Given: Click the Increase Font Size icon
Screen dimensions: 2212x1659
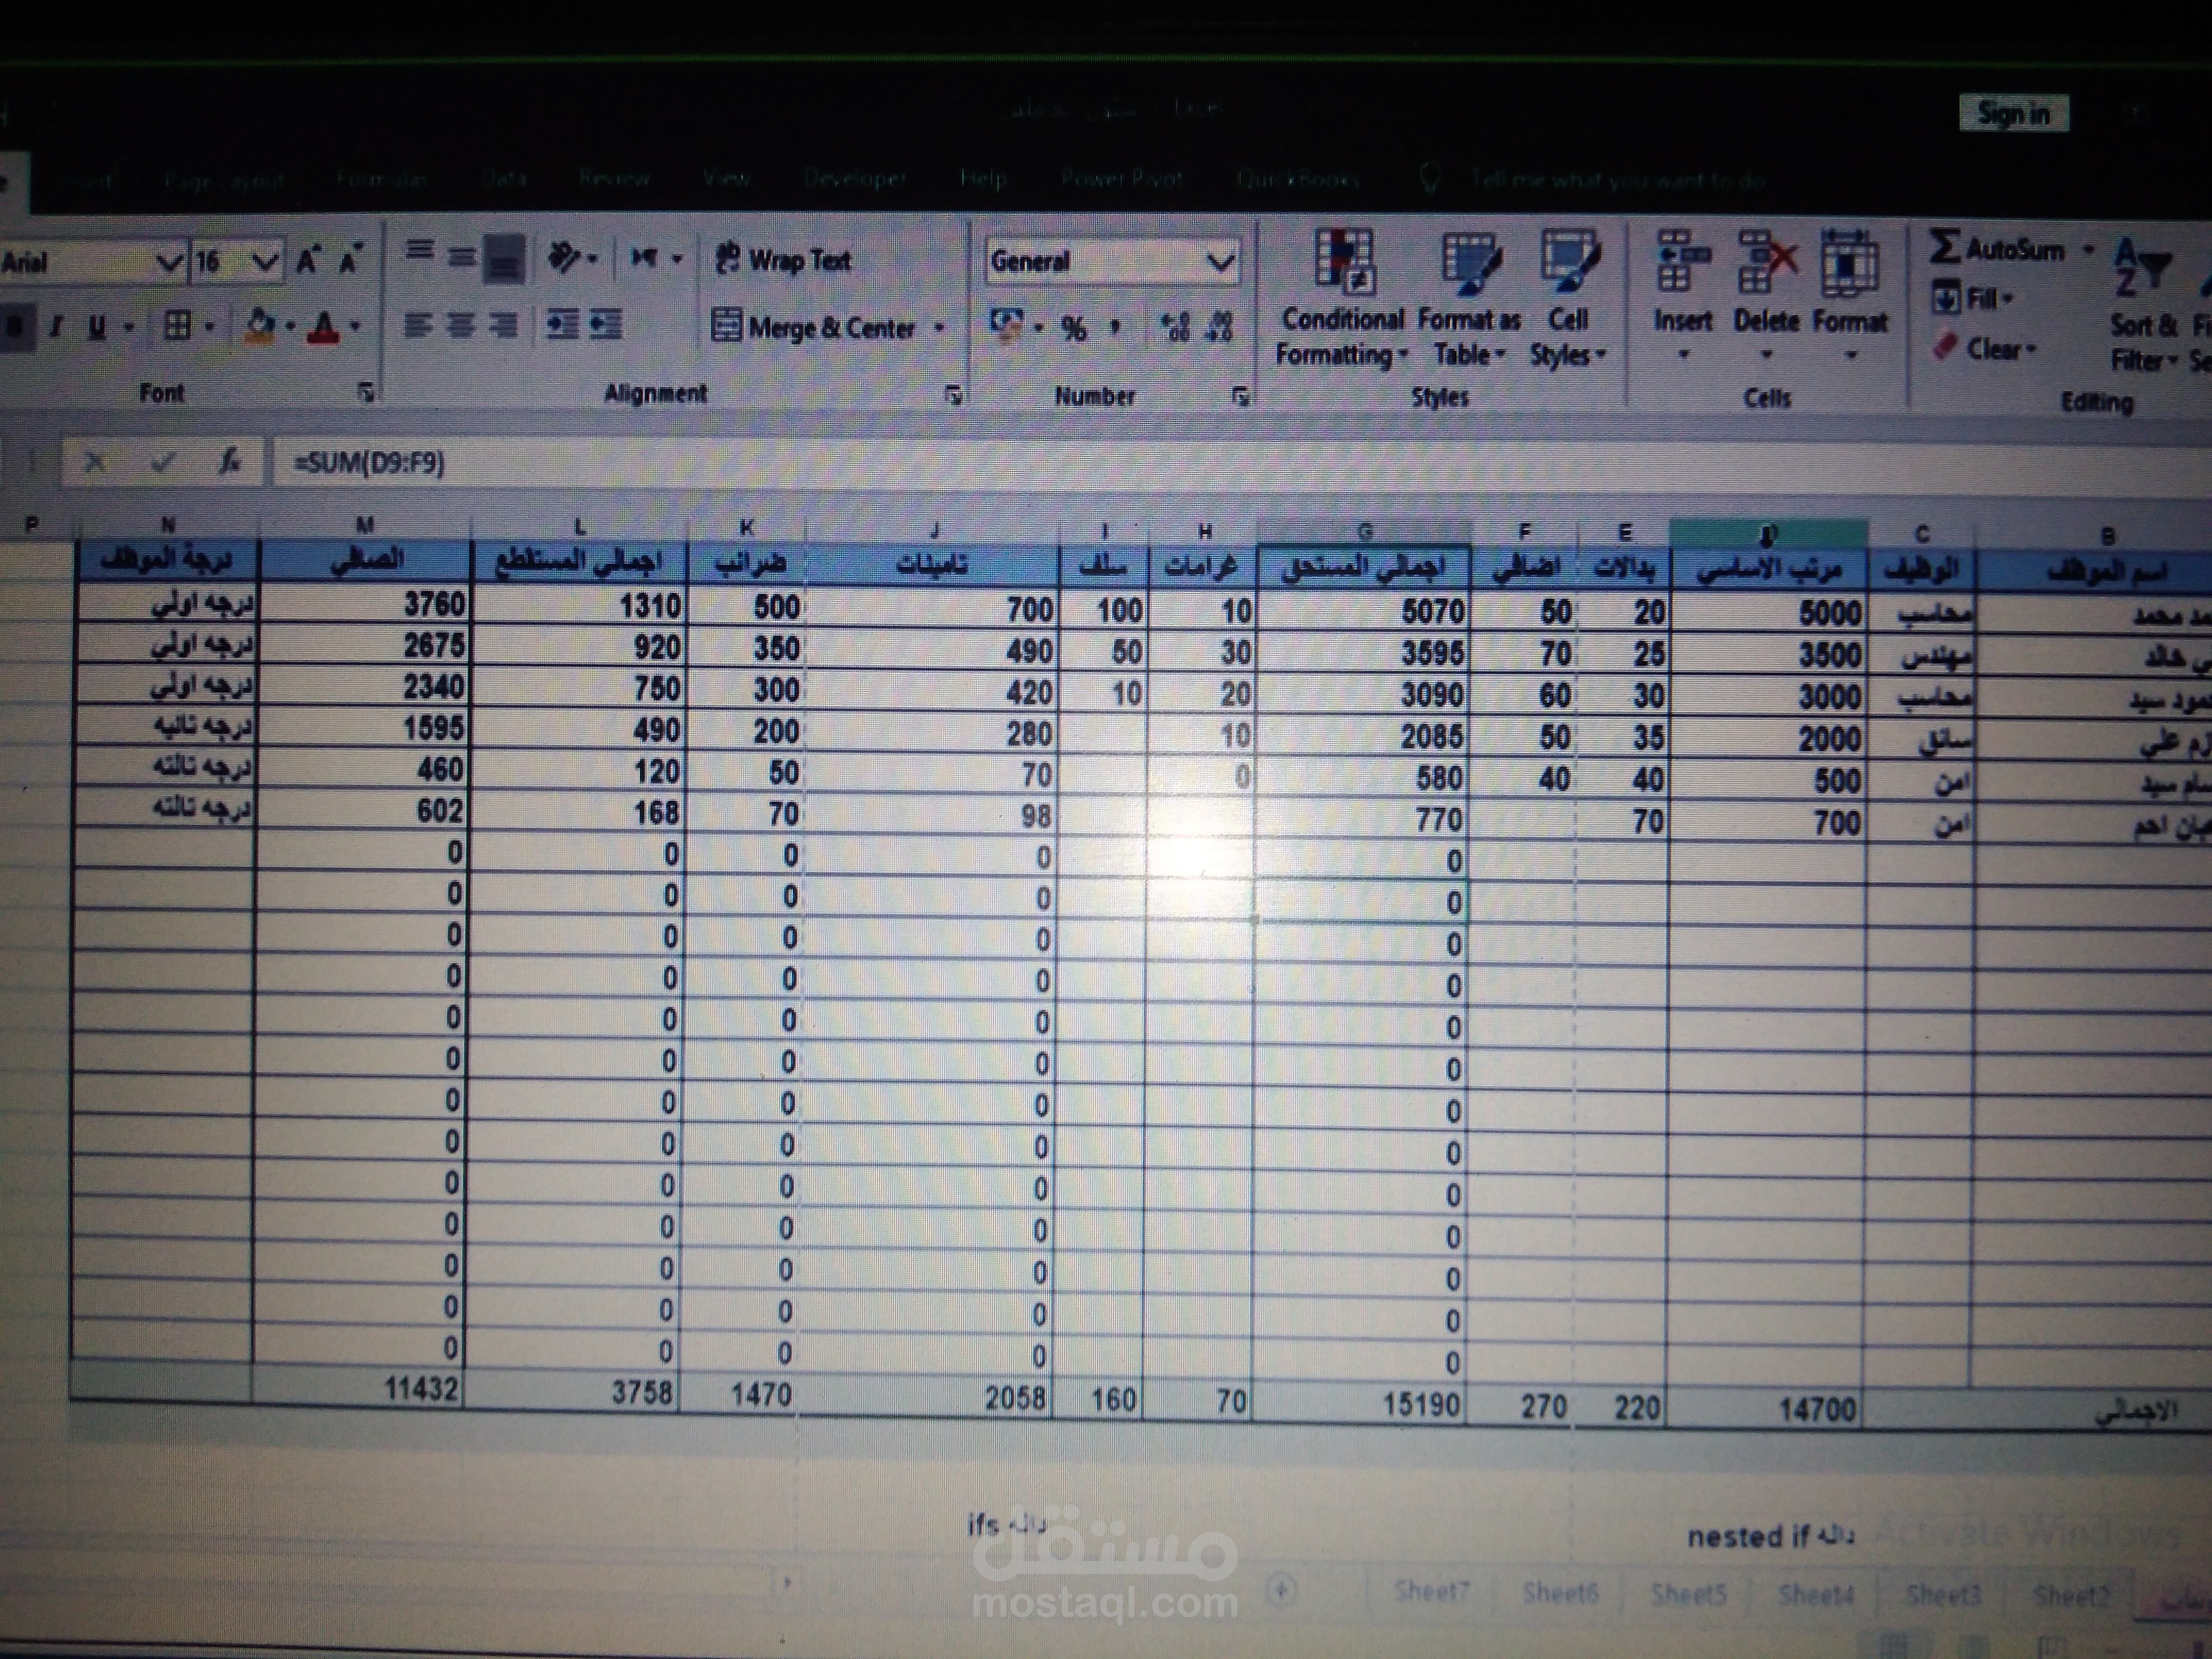Looking at the screenshot, I should [x=308, y=262].
